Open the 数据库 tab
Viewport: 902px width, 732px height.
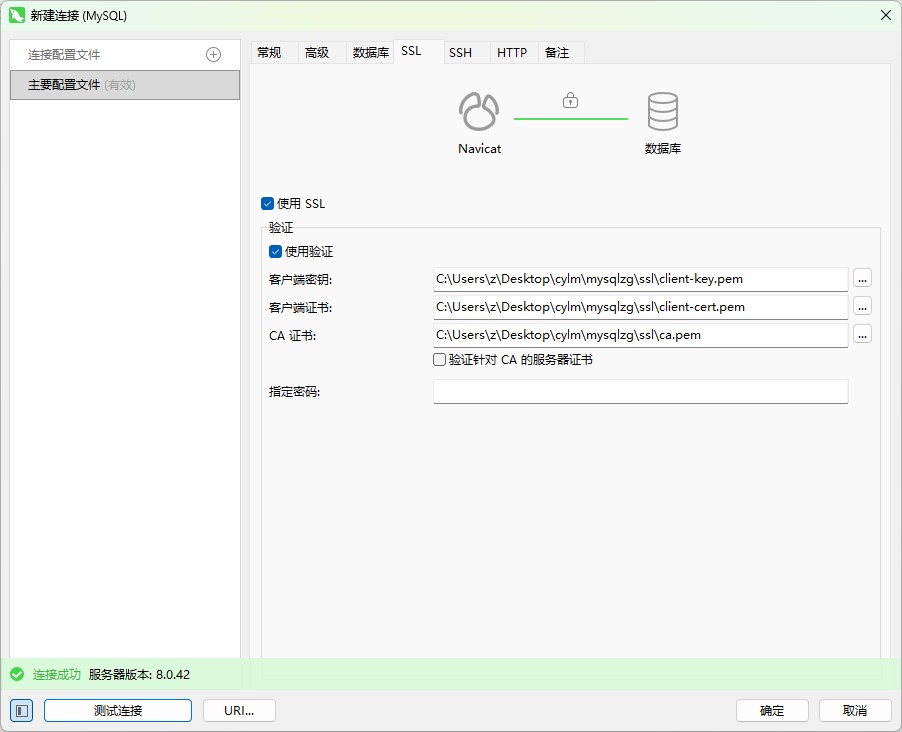click(x=370, y=53)
